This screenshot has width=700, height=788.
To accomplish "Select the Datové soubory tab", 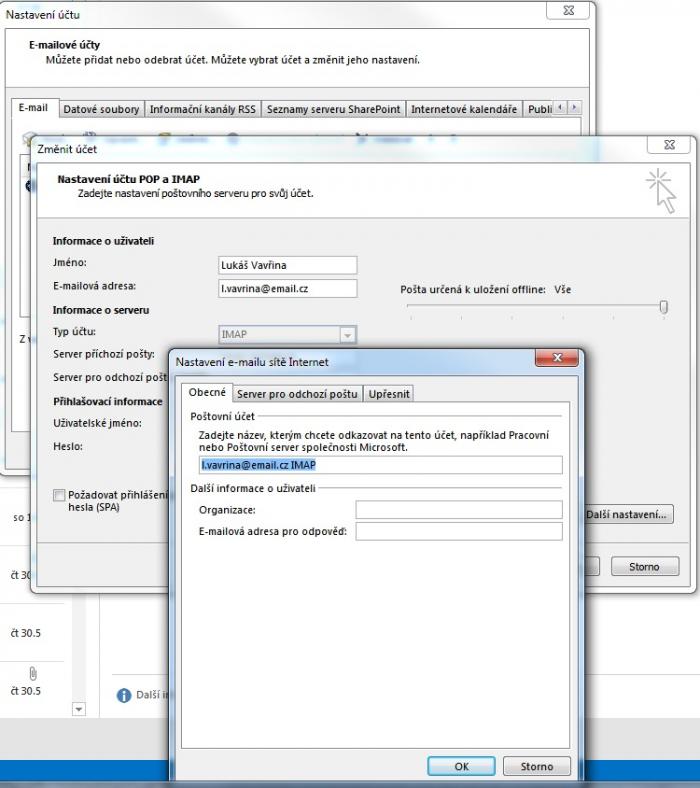I will 102,109.
